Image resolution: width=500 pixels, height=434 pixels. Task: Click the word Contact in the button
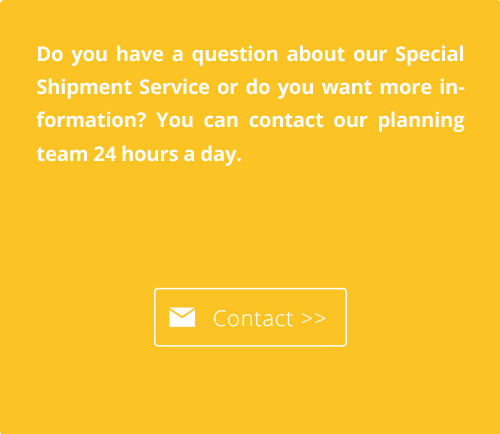coord(253,318)
